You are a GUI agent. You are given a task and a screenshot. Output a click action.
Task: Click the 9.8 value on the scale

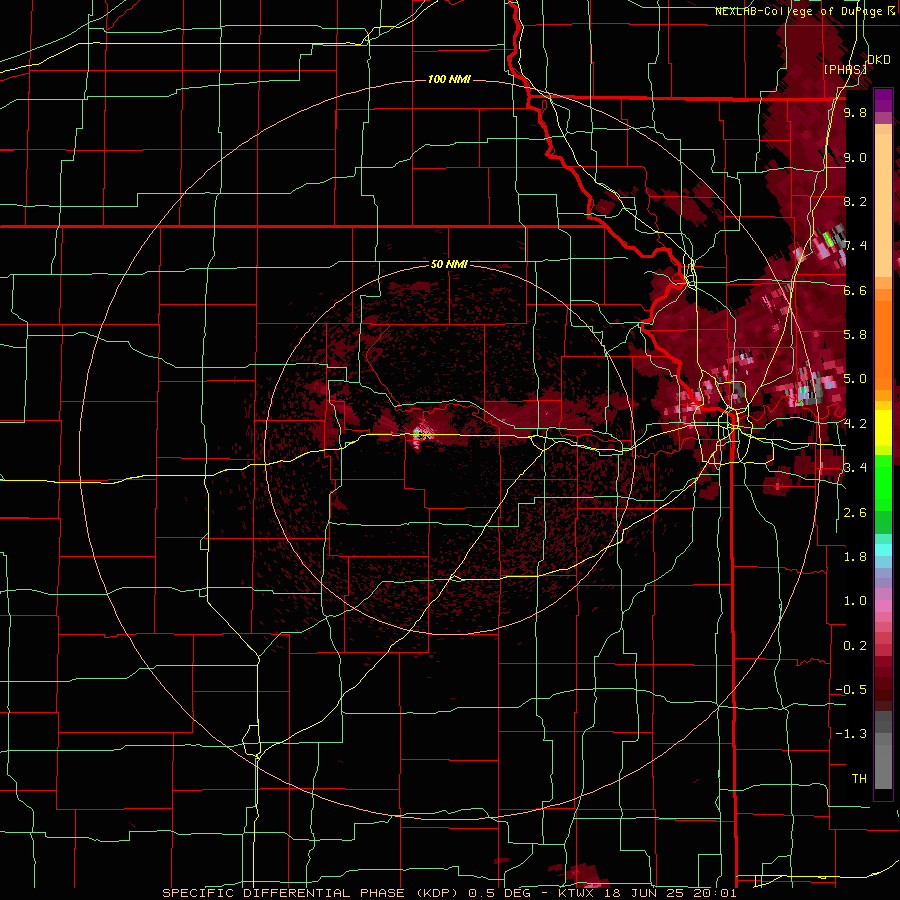pos(855,113)
